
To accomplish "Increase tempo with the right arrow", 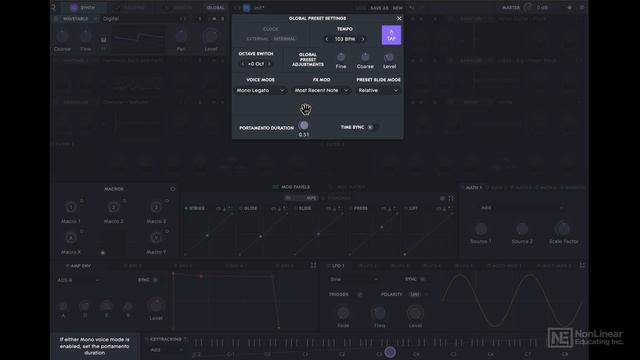I will pos(363,39).
